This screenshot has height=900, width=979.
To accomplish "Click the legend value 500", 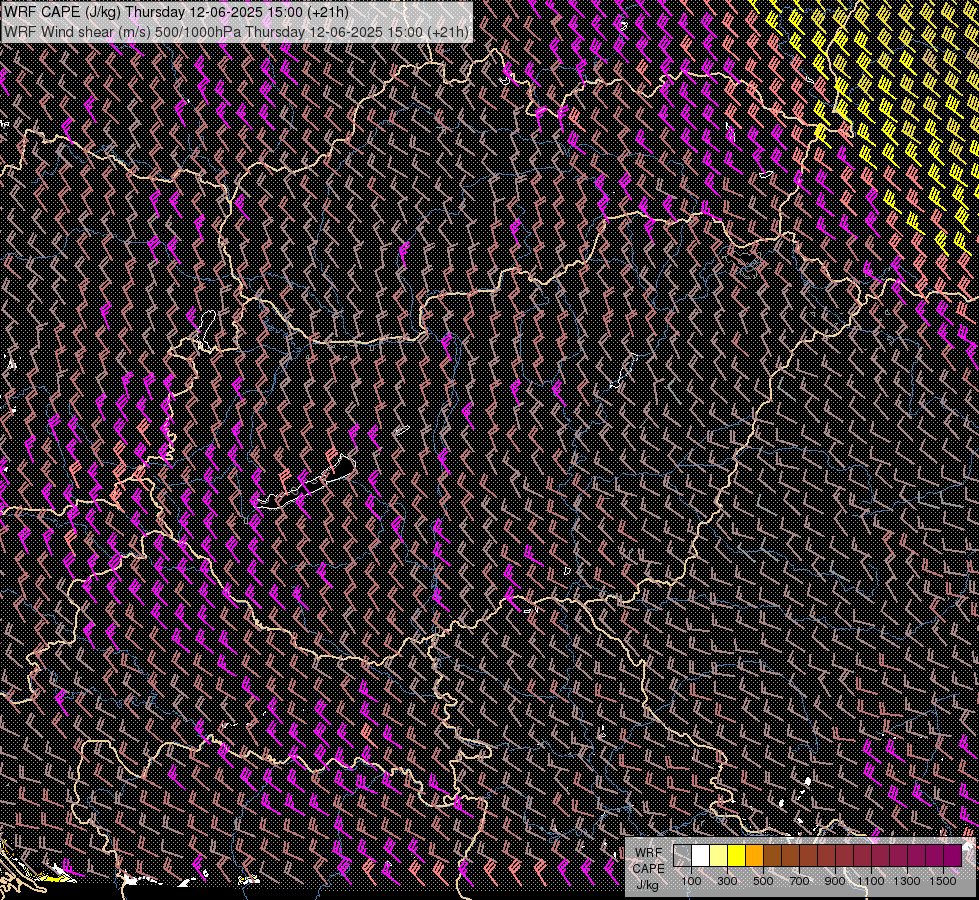I will click(x=763, y=881).
